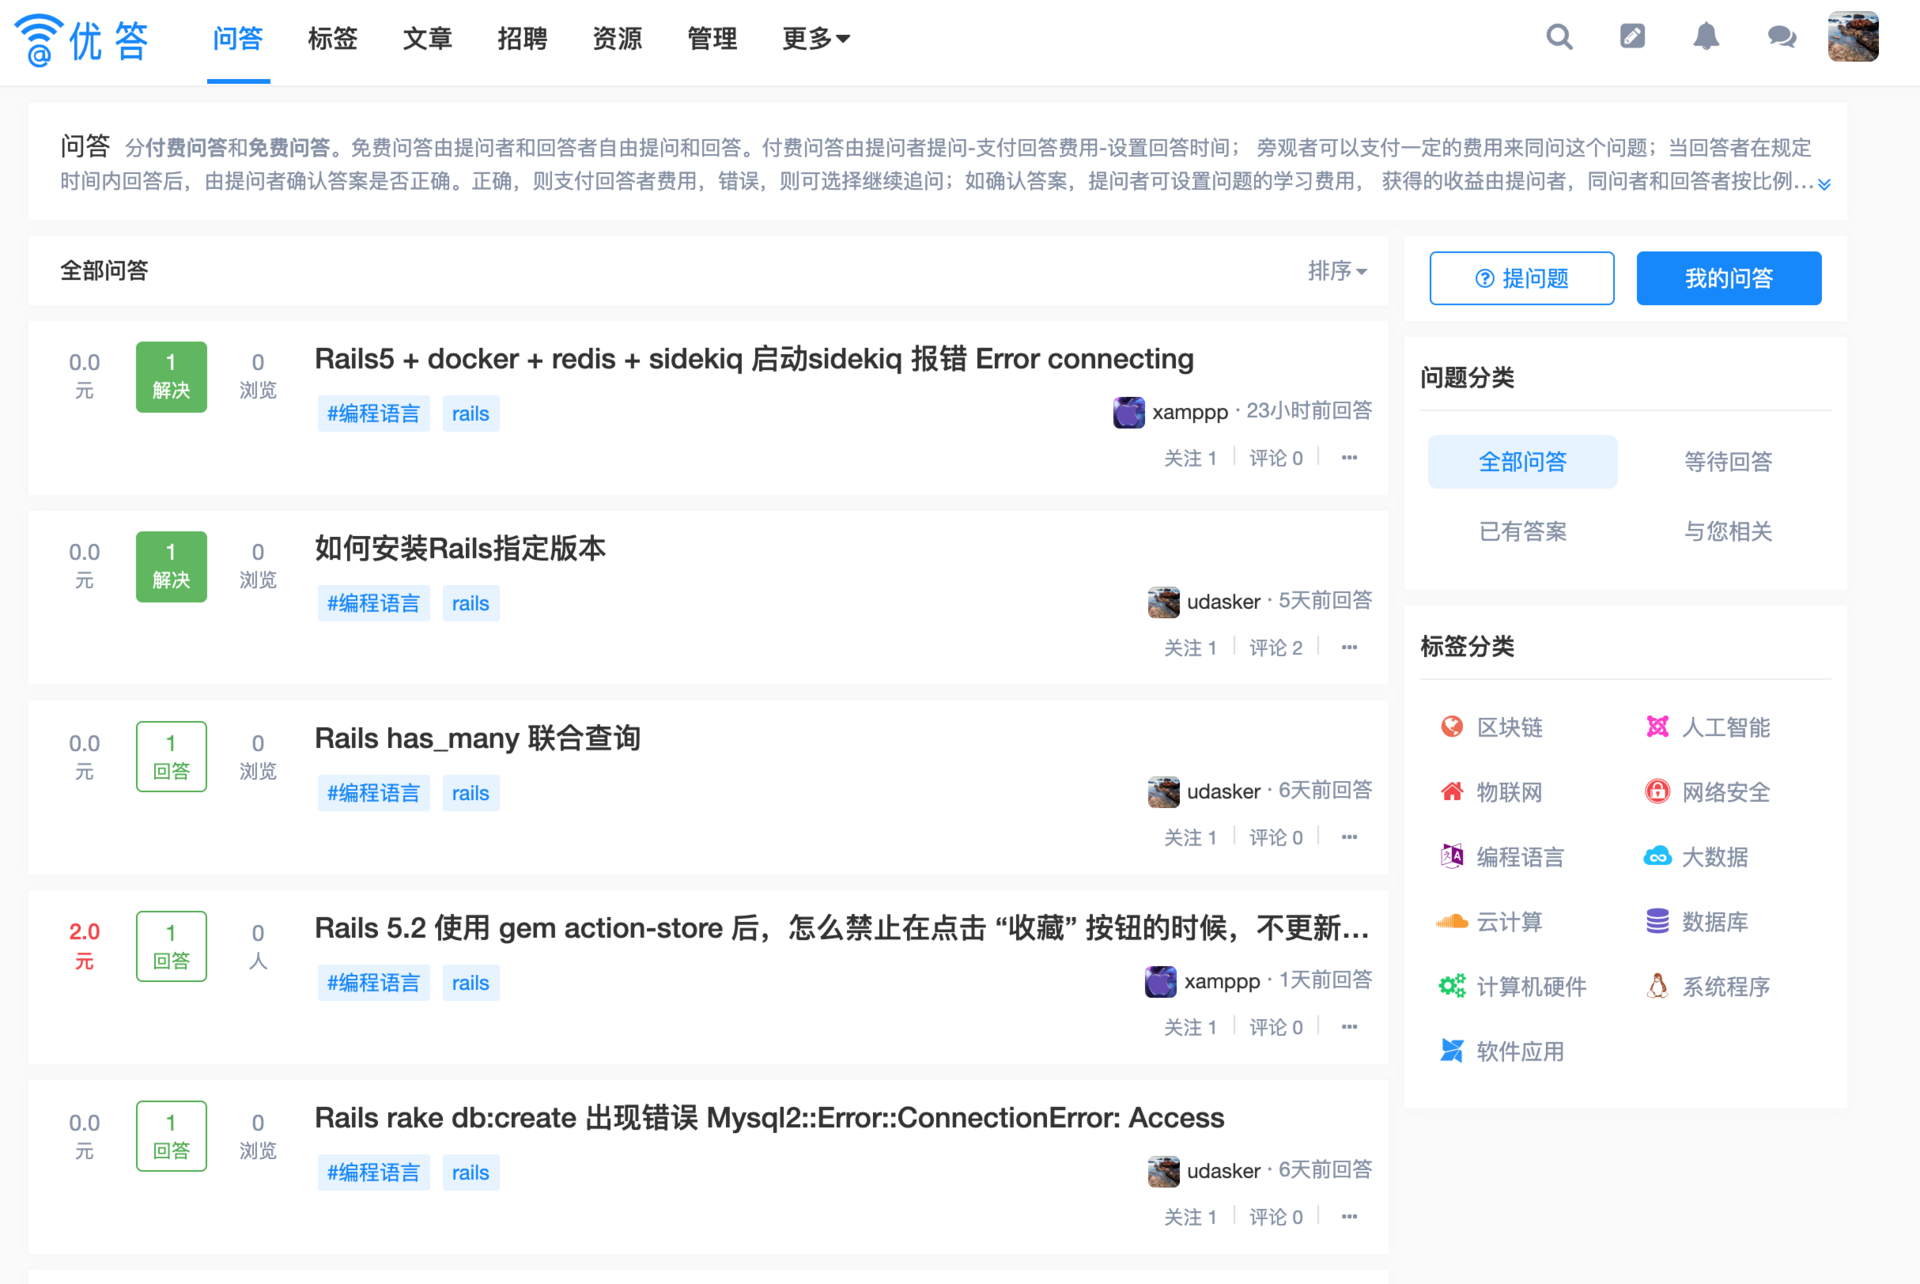Open the chat messages icon

[1781, 38]
